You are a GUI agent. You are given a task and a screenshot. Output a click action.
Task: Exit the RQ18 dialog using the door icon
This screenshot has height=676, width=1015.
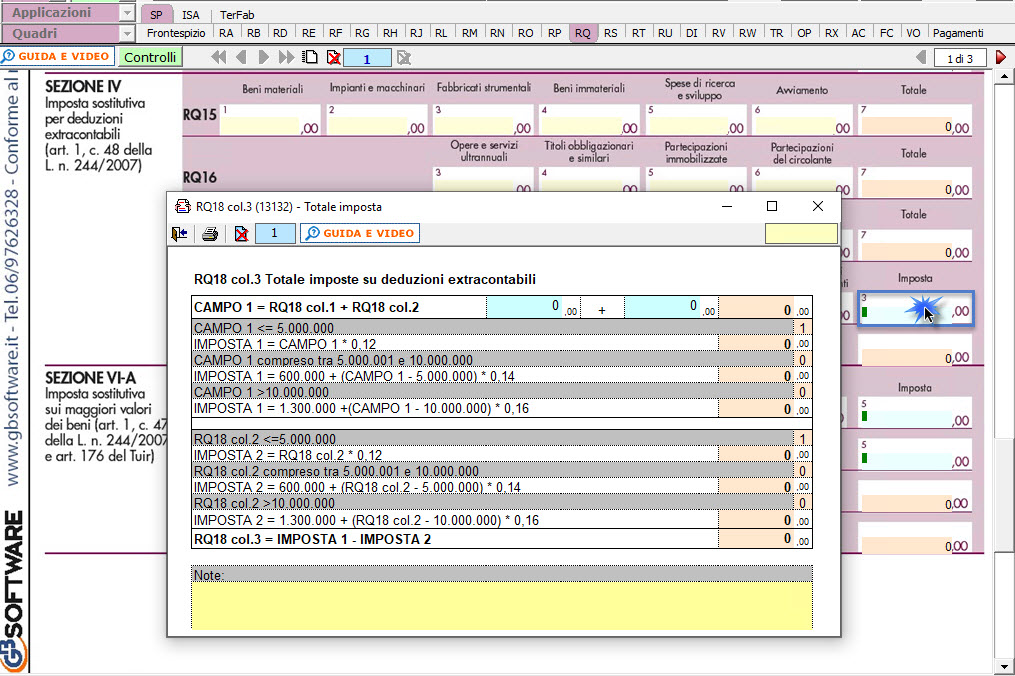tap(179, 234)
